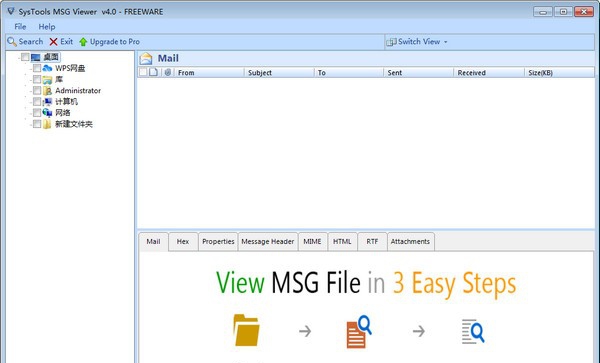The height and width of the screenshot is (363, 600).
Task: Select the WPS网盘 tree item label
Action: pos(70,68)
